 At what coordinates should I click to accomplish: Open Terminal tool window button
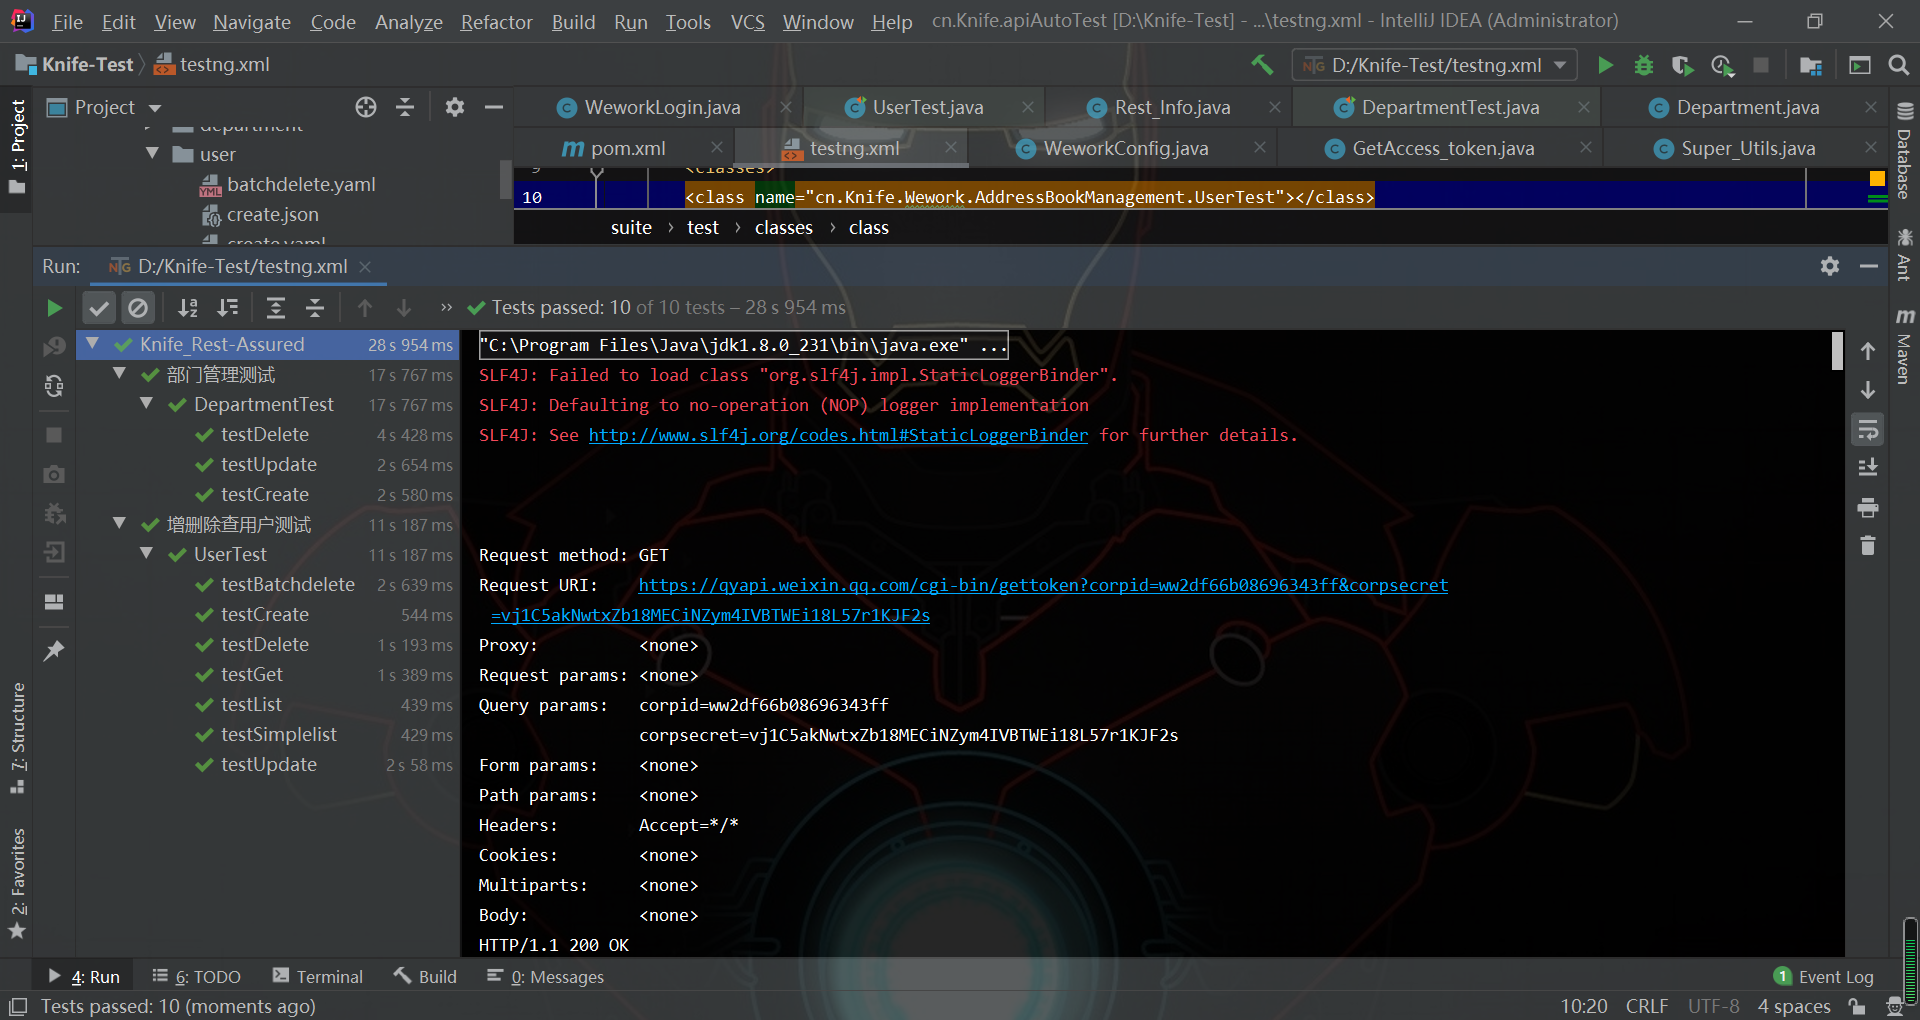[x=318, y=976]
